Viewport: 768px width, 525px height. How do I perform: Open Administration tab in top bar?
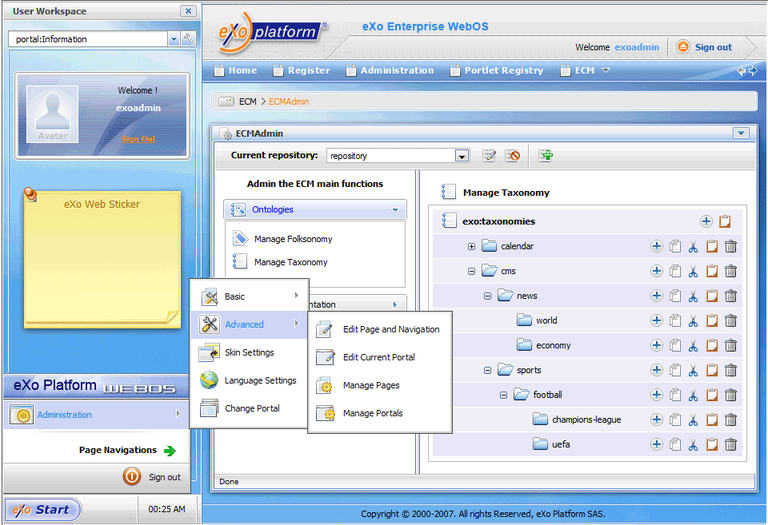point(390,71)
